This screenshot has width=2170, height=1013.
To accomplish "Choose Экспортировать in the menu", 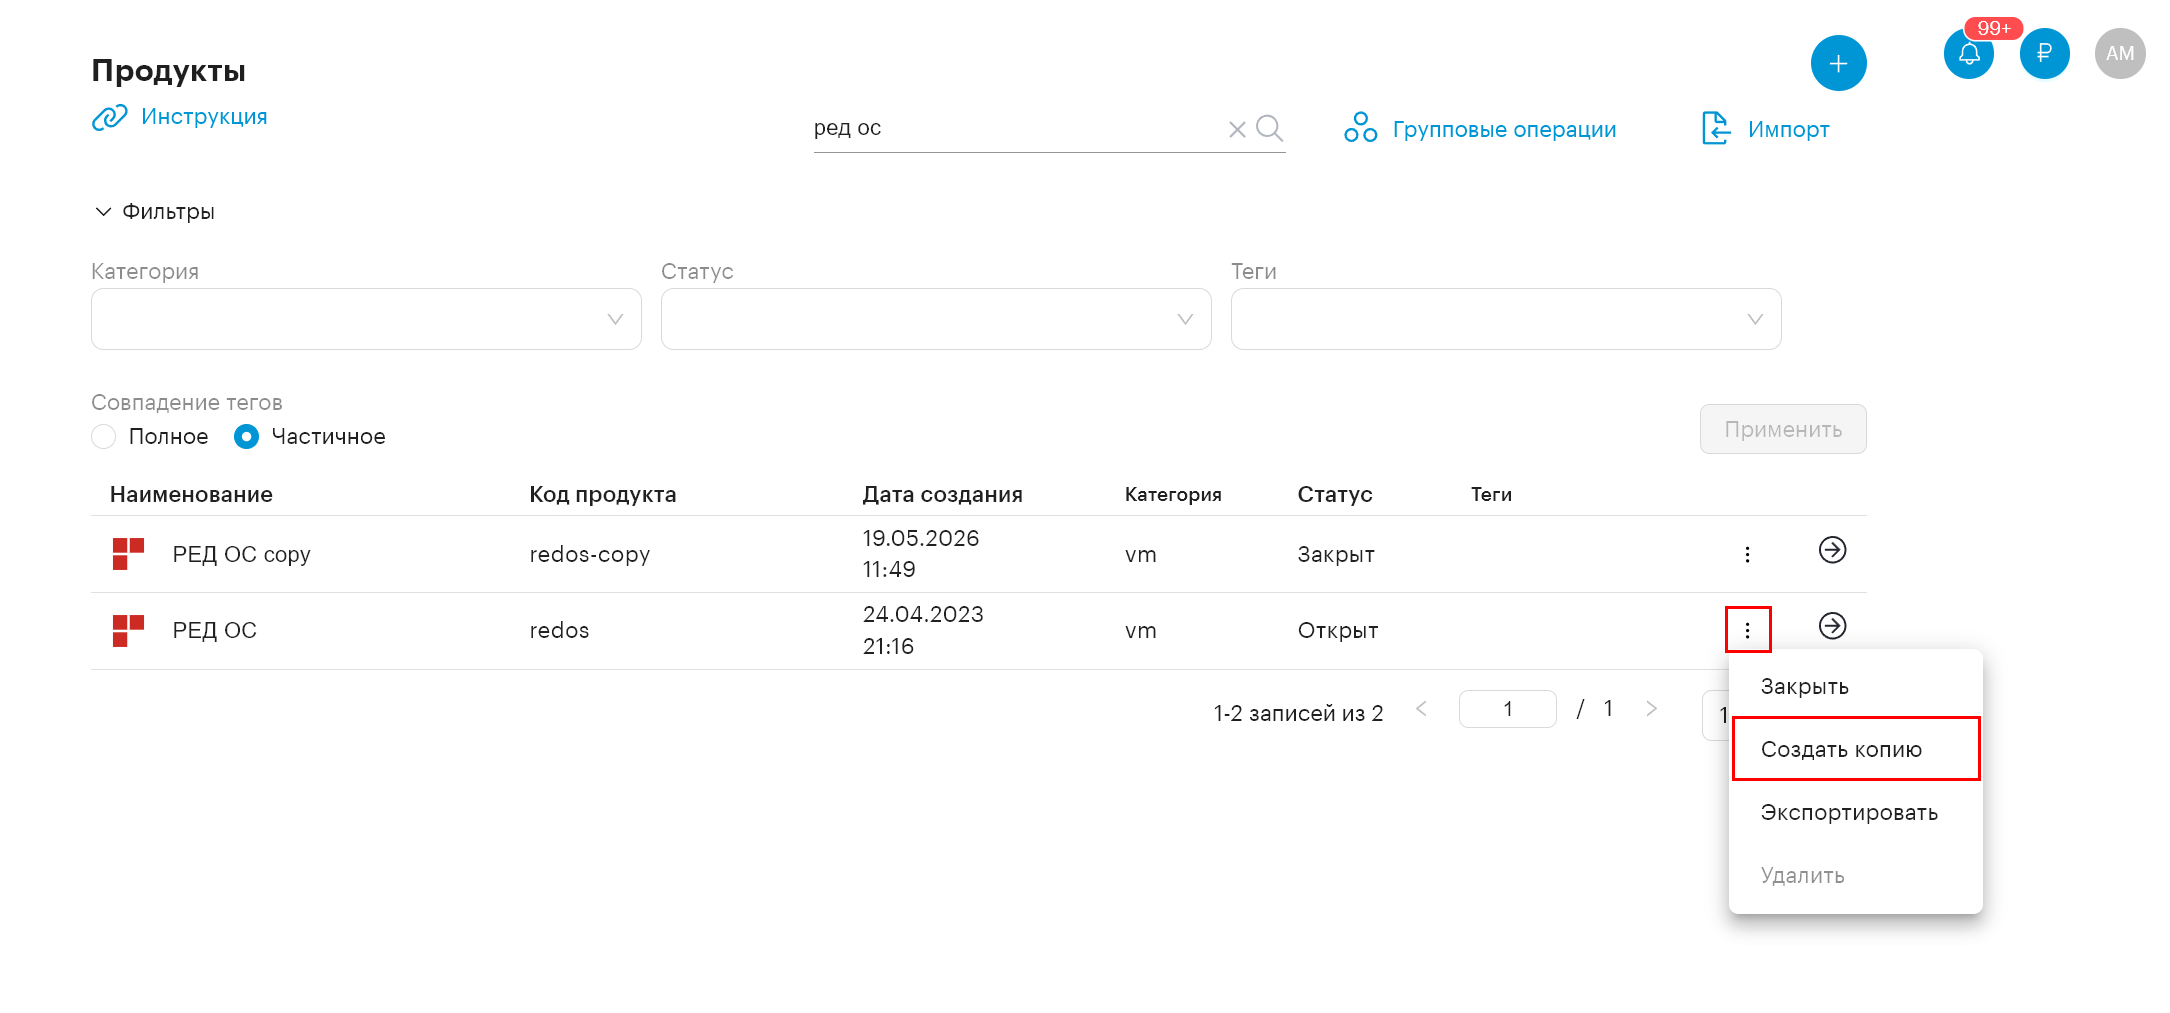I will (x=1855, y=813).
